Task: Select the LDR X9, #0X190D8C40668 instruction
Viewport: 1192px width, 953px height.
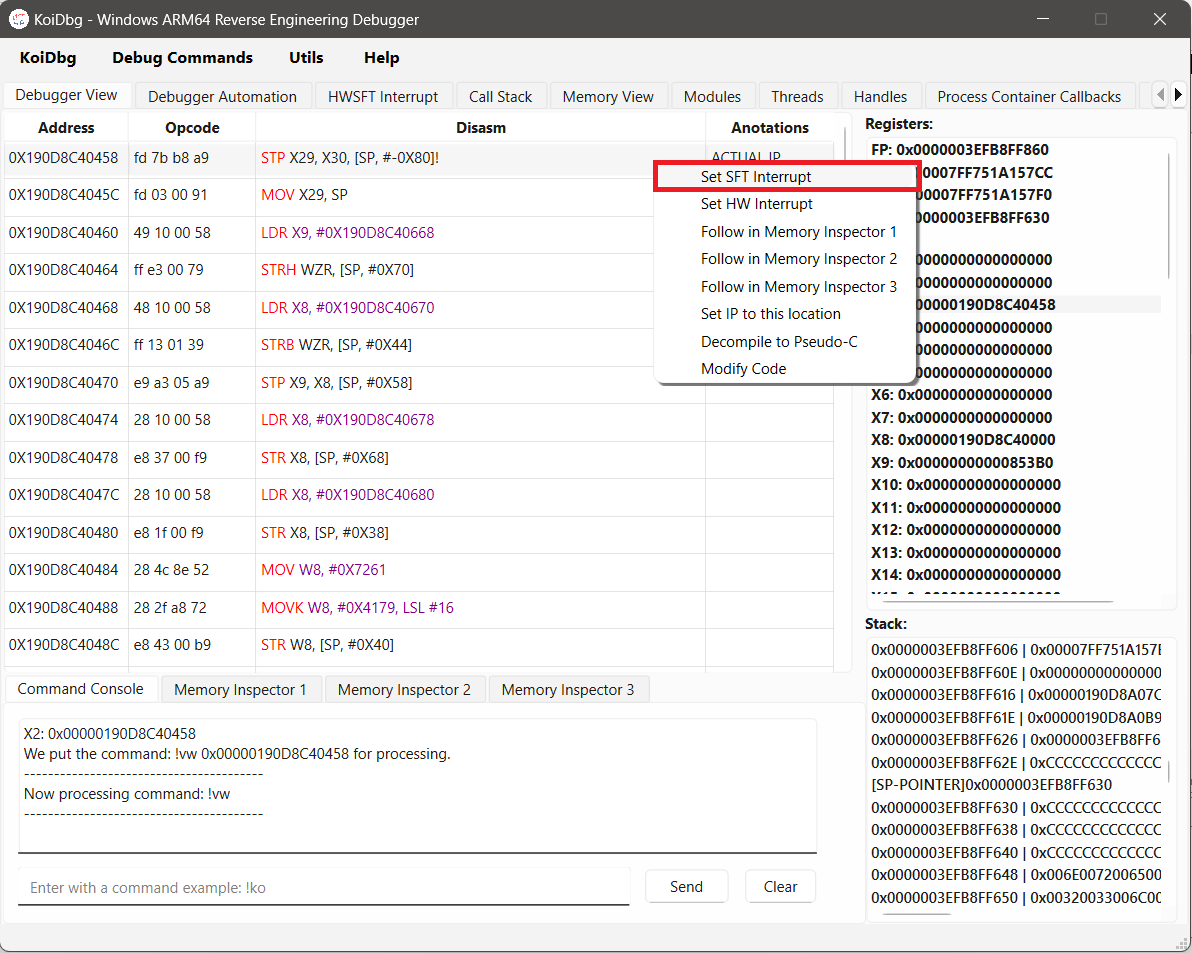Action: pos(347,233)
